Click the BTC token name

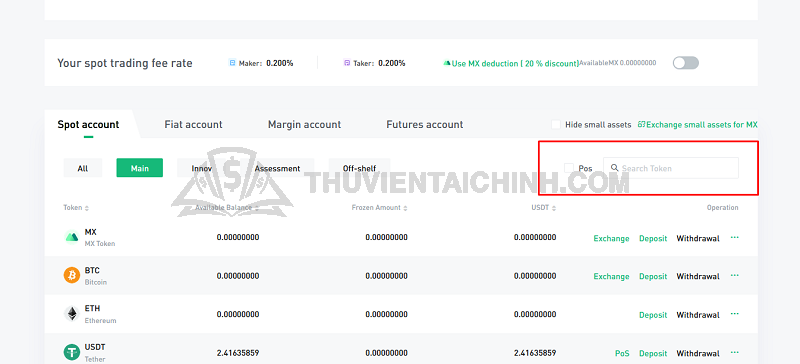92,271
